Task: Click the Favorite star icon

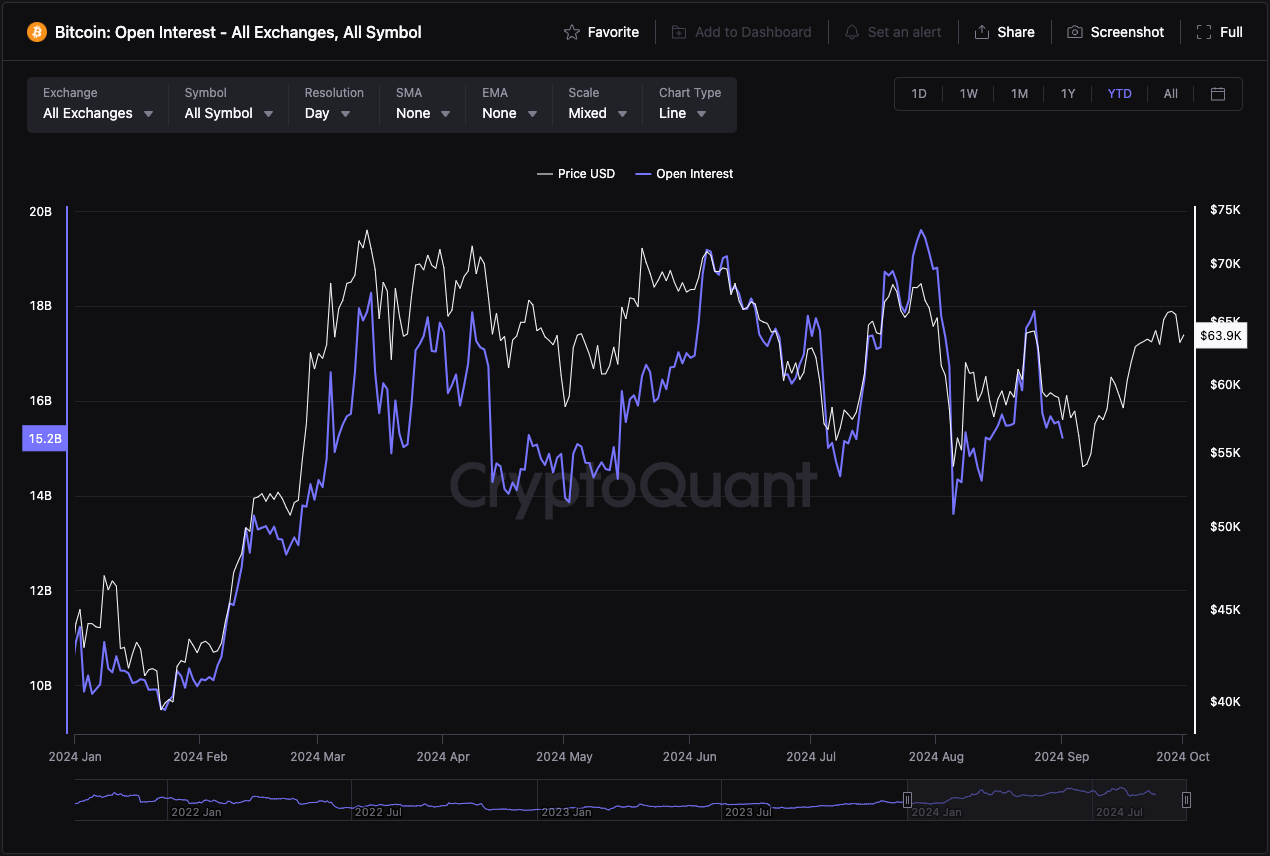Action: pyautogui.click(x=572, y=32)
